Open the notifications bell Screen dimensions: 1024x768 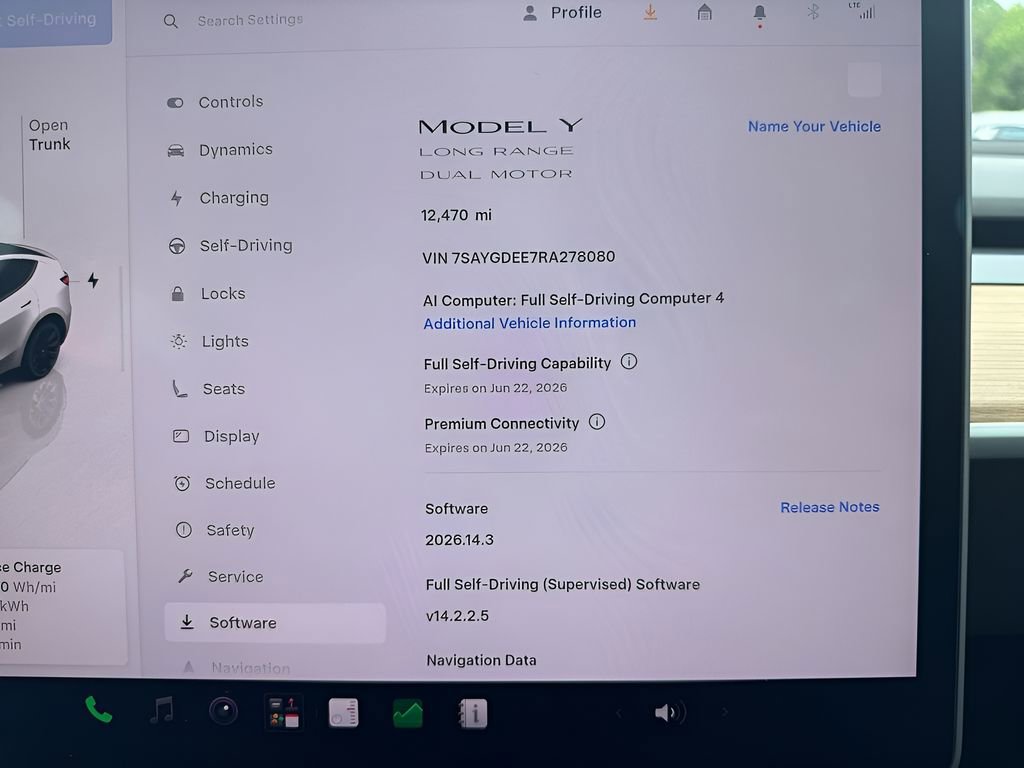(760, 14)
